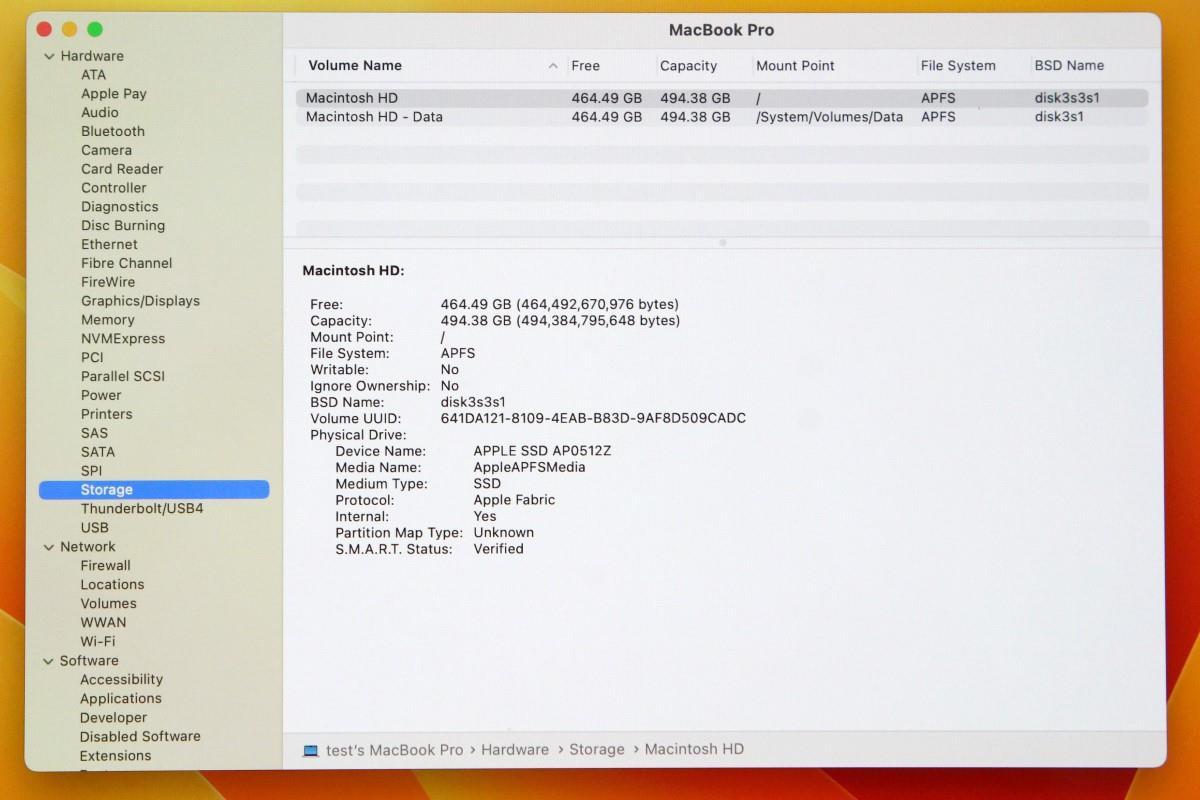Open the Printers entry

coord(107,415)
